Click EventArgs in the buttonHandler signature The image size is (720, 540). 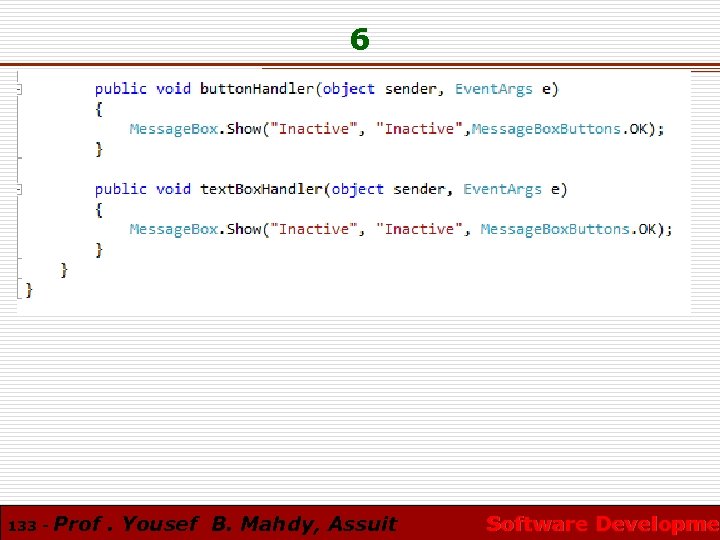494,89
